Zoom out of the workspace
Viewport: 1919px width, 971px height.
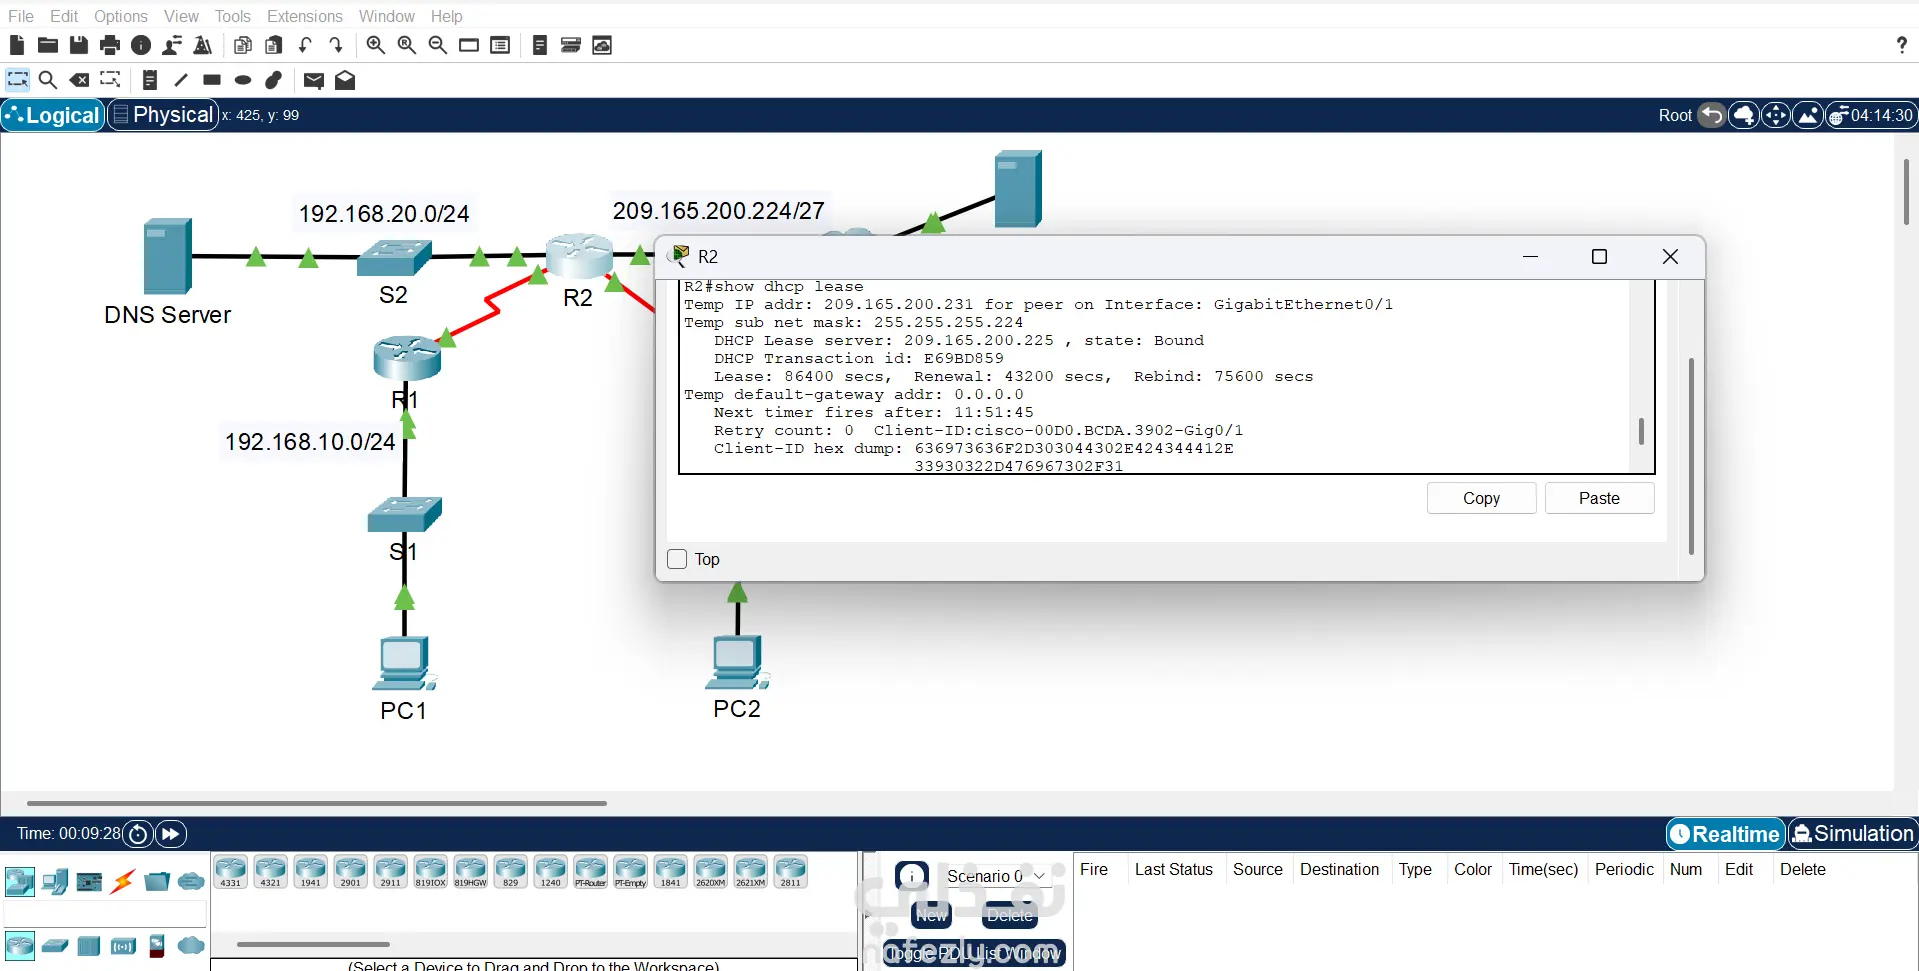(438, 45)
